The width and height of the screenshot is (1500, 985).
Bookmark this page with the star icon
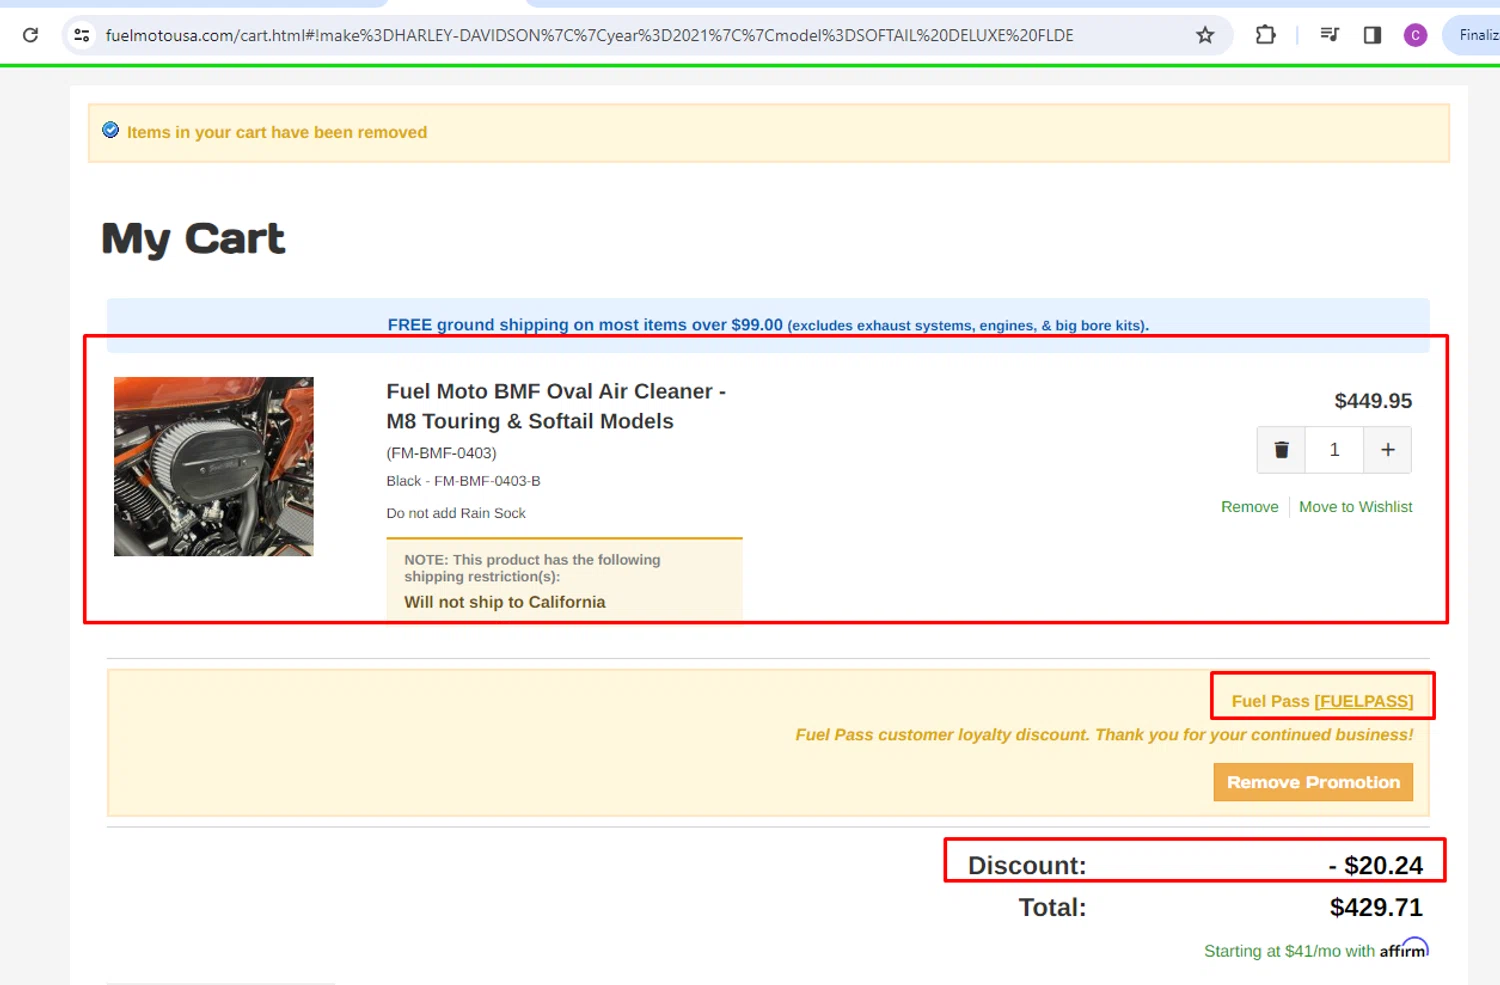click(1205, 35)
